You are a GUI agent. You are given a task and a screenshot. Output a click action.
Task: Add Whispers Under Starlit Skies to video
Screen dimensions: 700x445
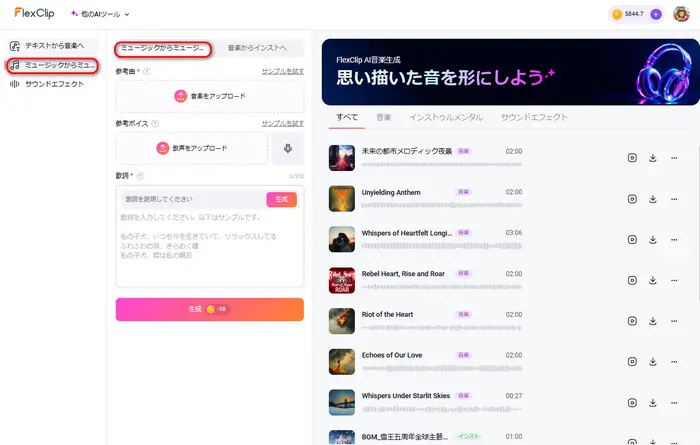pyautogui.click(x=632, y=403)
